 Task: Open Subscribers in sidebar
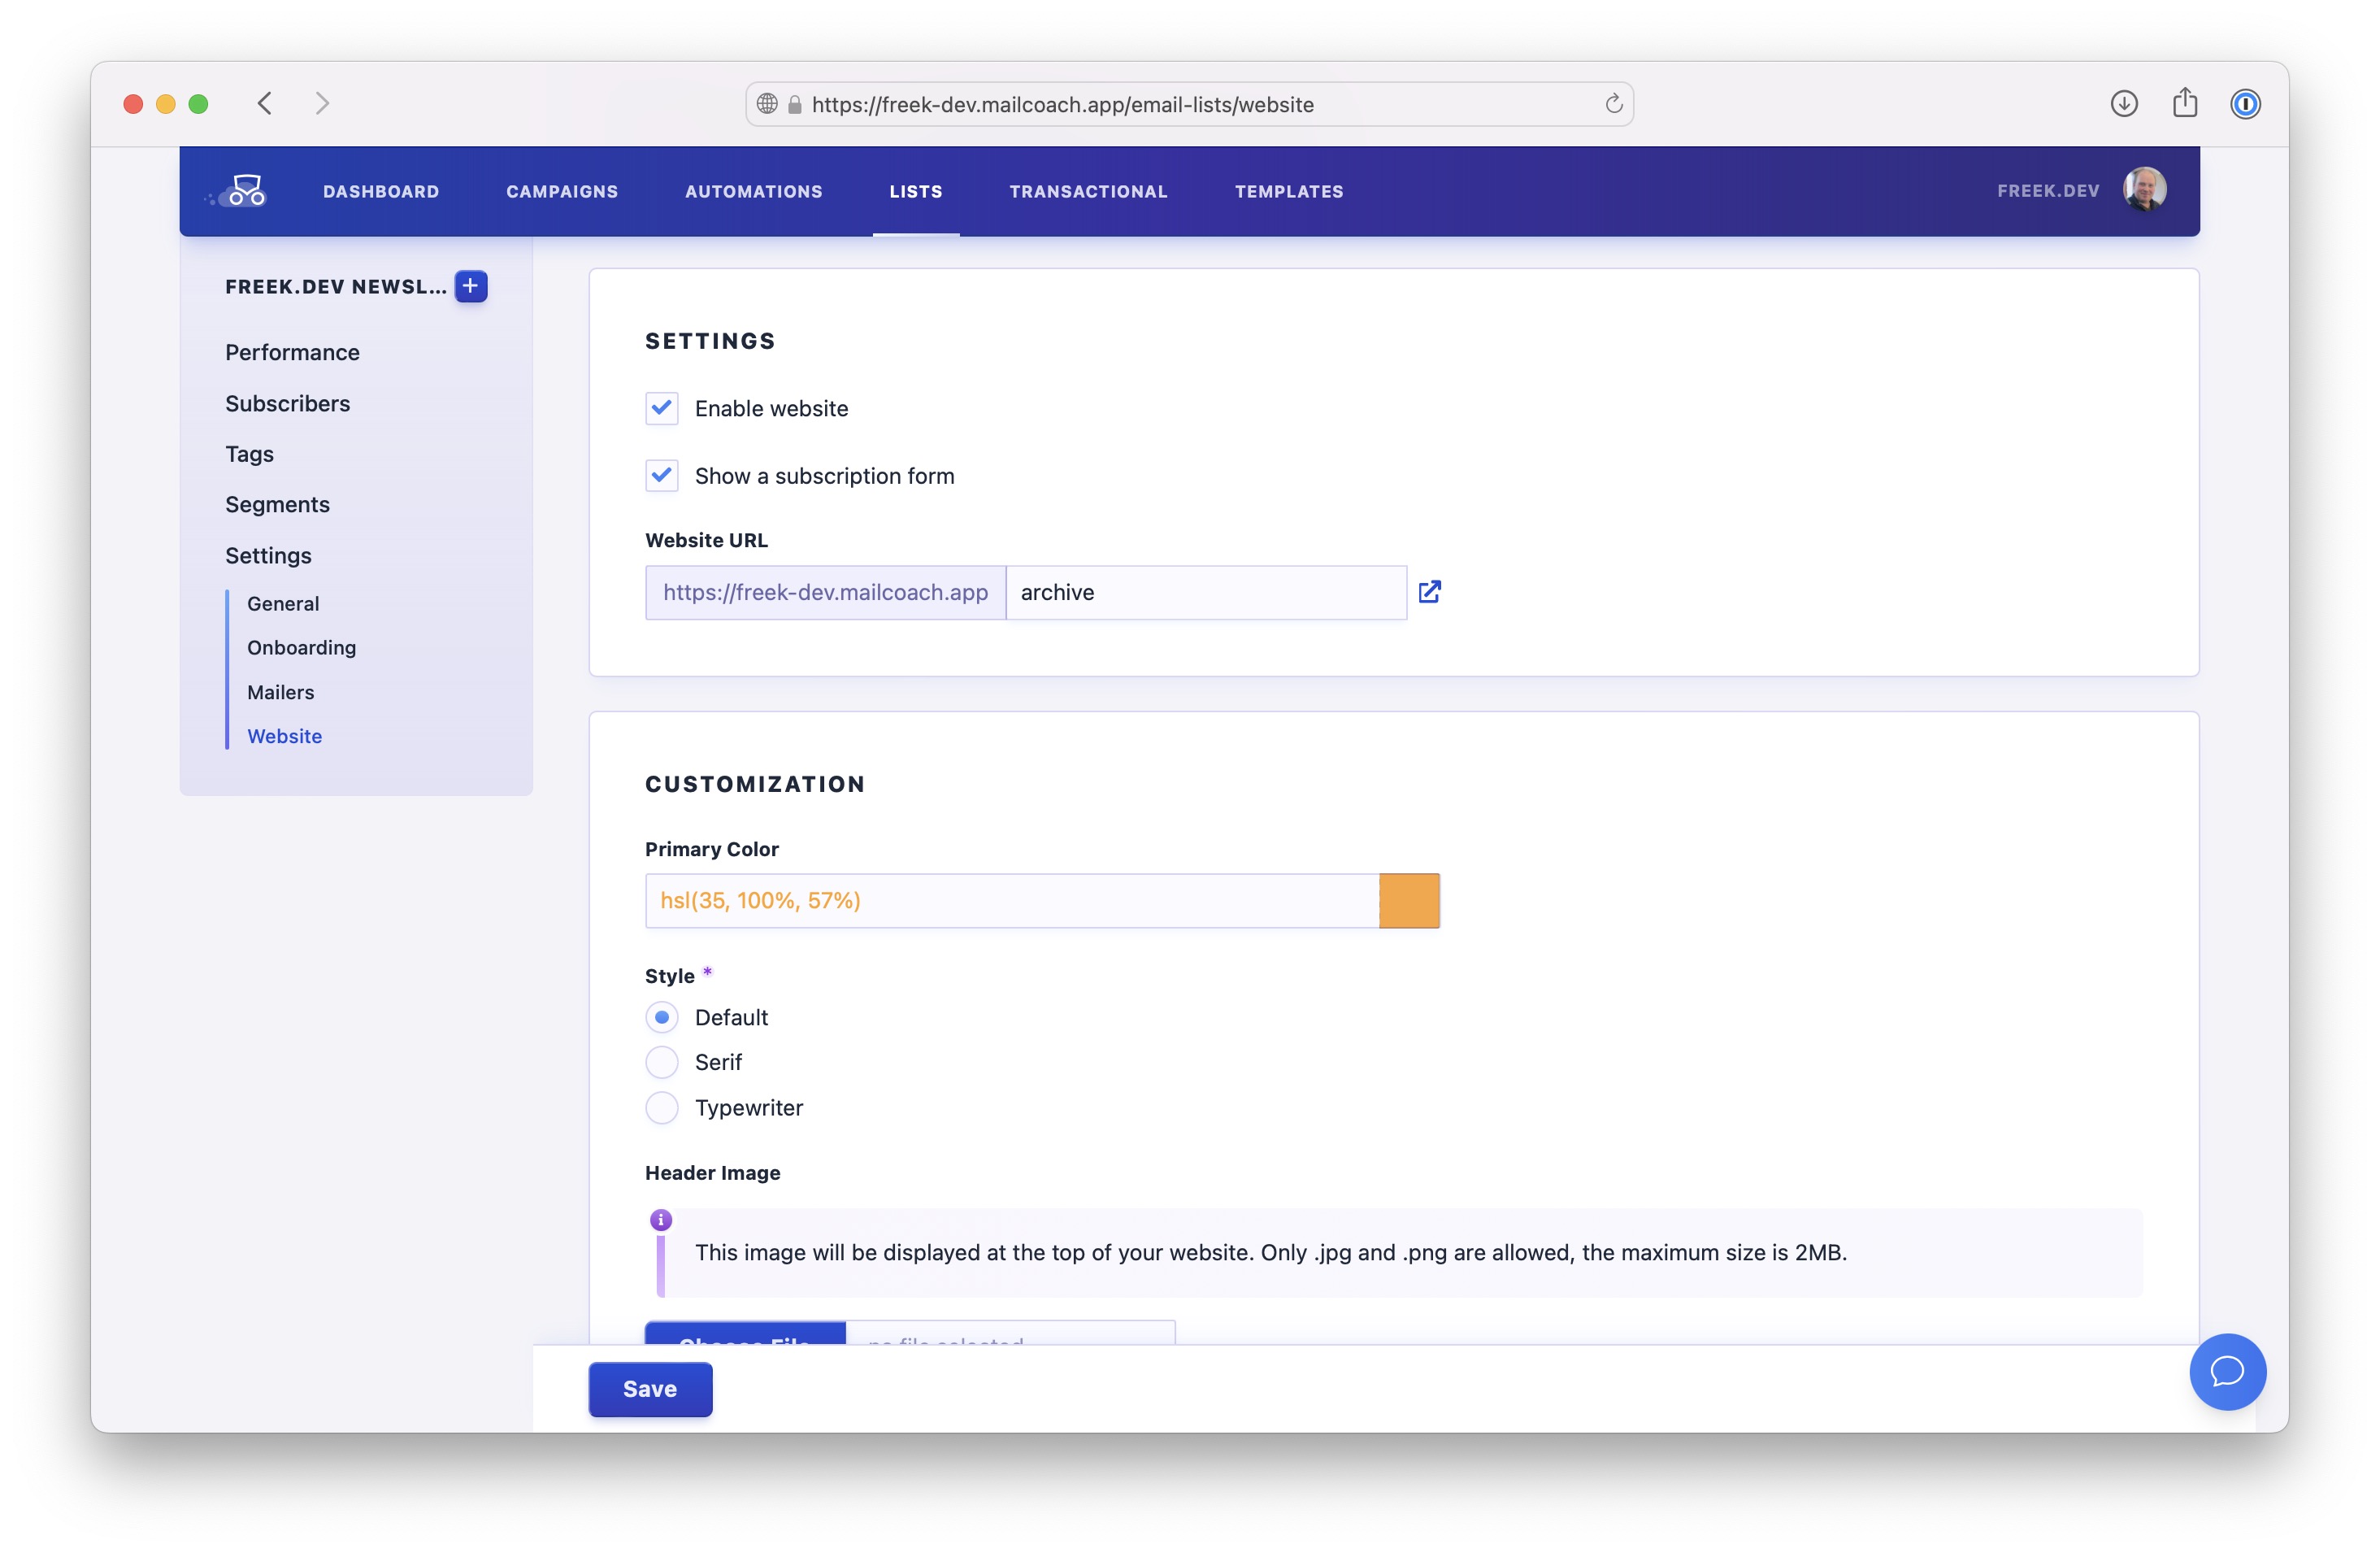tap(288, 403)
